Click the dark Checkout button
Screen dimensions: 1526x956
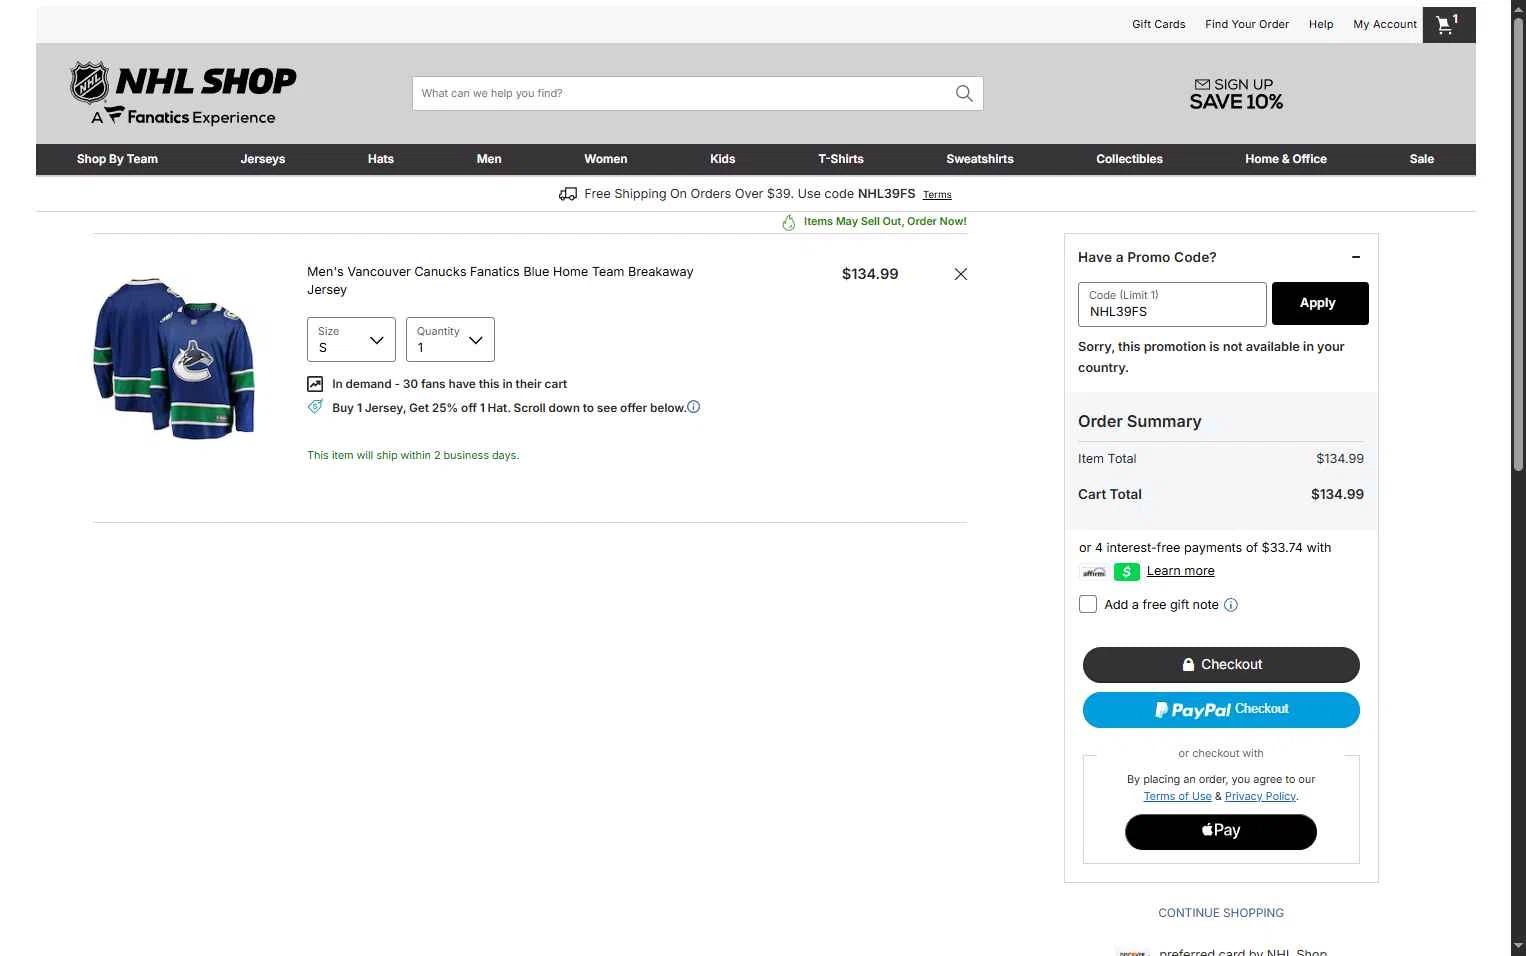[x=1221, y=665]
